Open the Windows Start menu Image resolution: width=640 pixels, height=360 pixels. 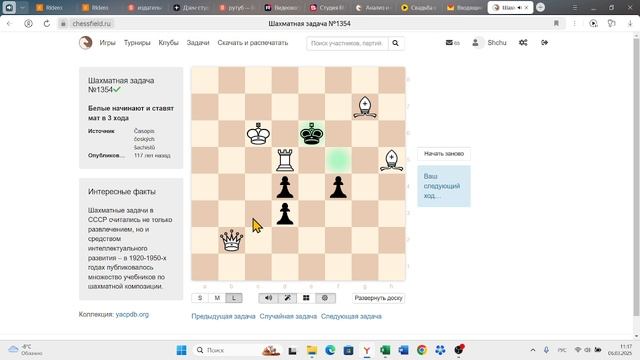(181, 350)
